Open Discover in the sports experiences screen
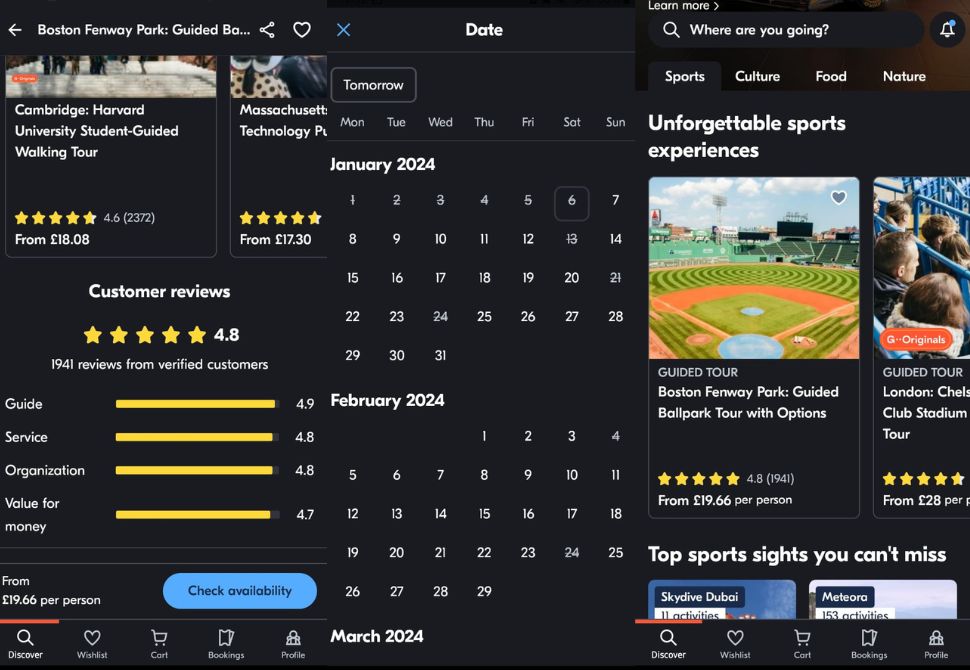970x670 pixels. [668, 644]
